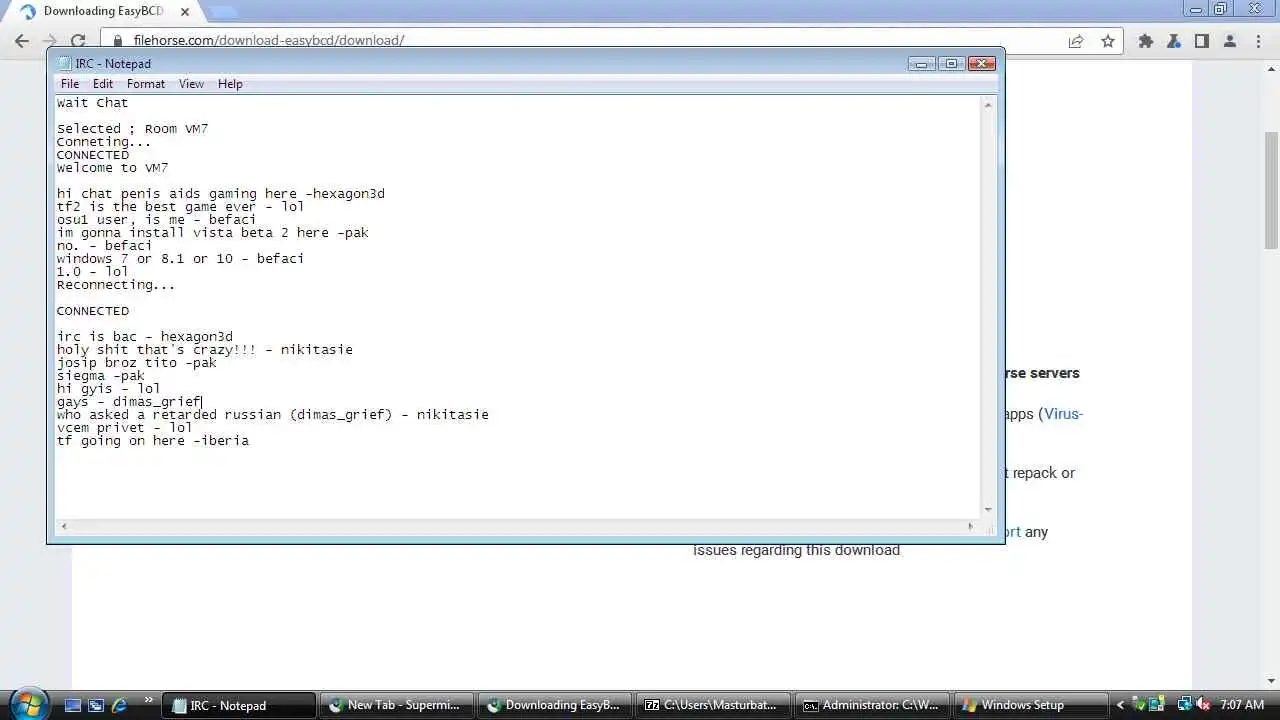Viewport: 1280px width, 720px height.
Task: Click the 'tf2 is the best game ever' line
Action: click(x=180, y=207)
